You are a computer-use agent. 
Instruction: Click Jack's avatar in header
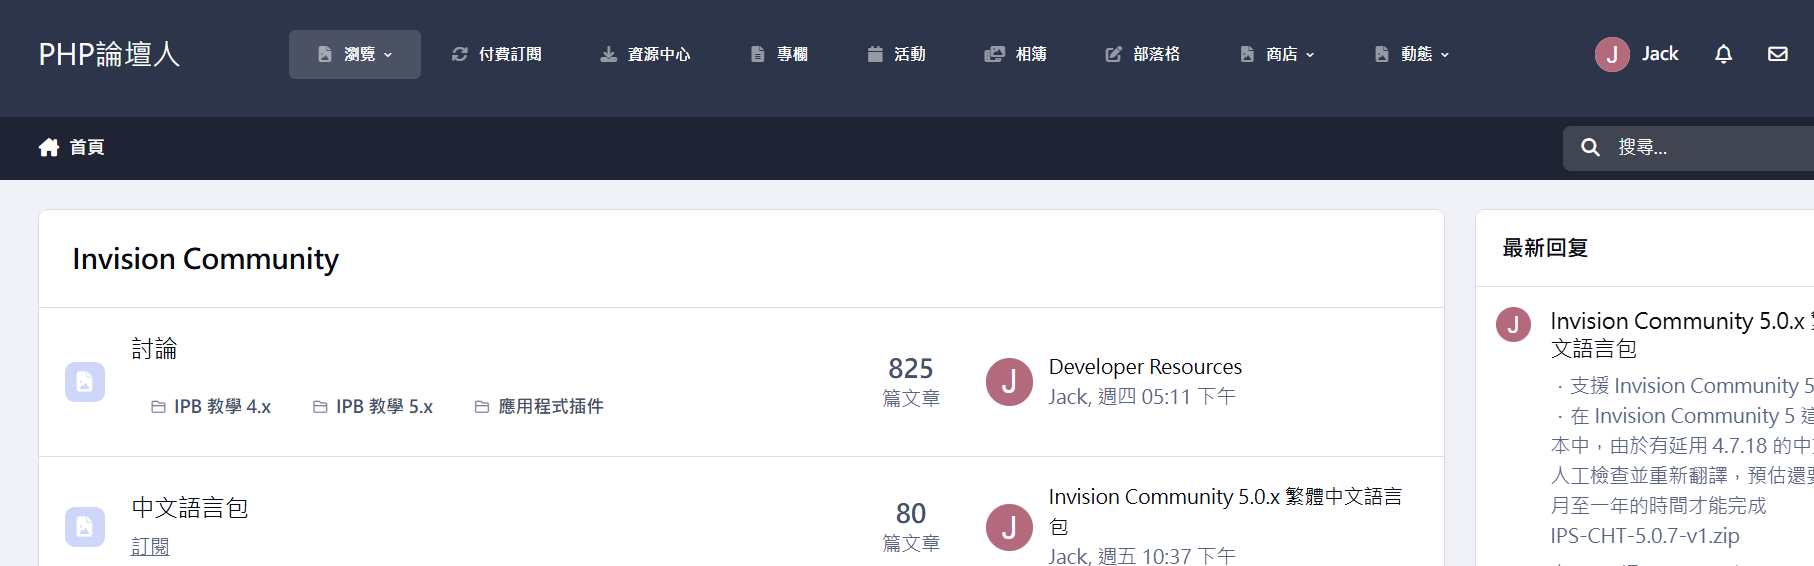tap(1612, 54)
